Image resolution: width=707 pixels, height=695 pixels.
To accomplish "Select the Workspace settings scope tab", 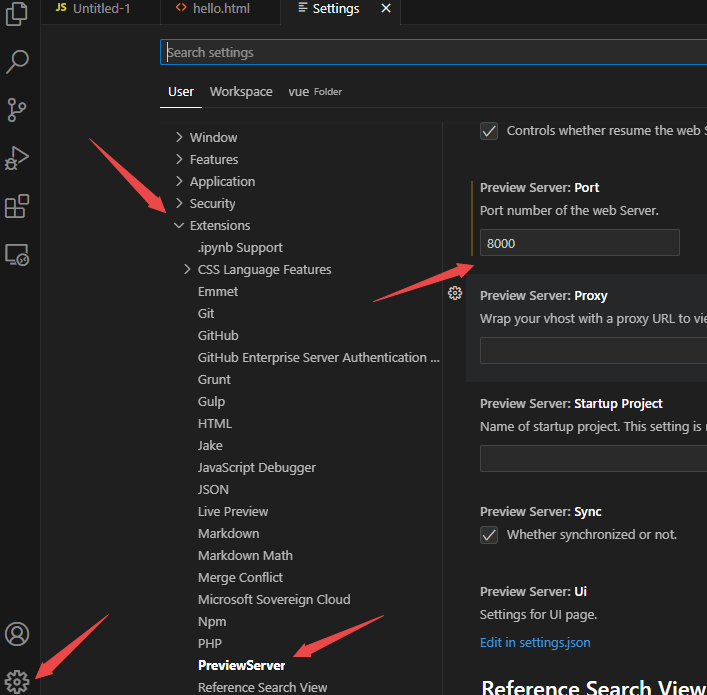I will [241, 92].
